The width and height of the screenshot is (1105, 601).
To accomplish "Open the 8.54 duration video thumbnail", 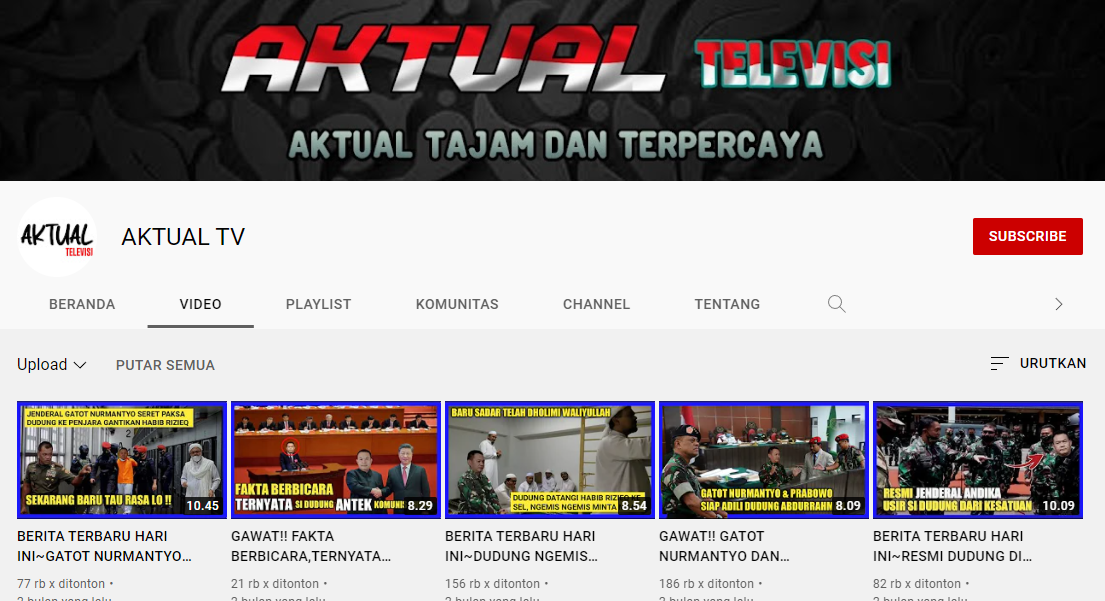I will pyautogui.click(x=549, y=460).
